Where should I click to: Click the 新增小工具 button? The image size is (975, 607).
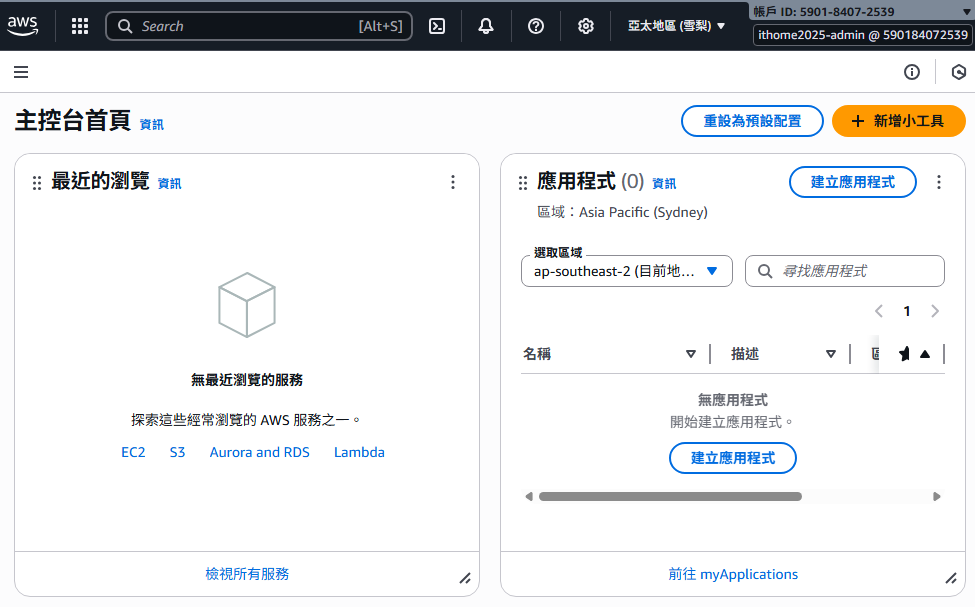tap(899, 121)
